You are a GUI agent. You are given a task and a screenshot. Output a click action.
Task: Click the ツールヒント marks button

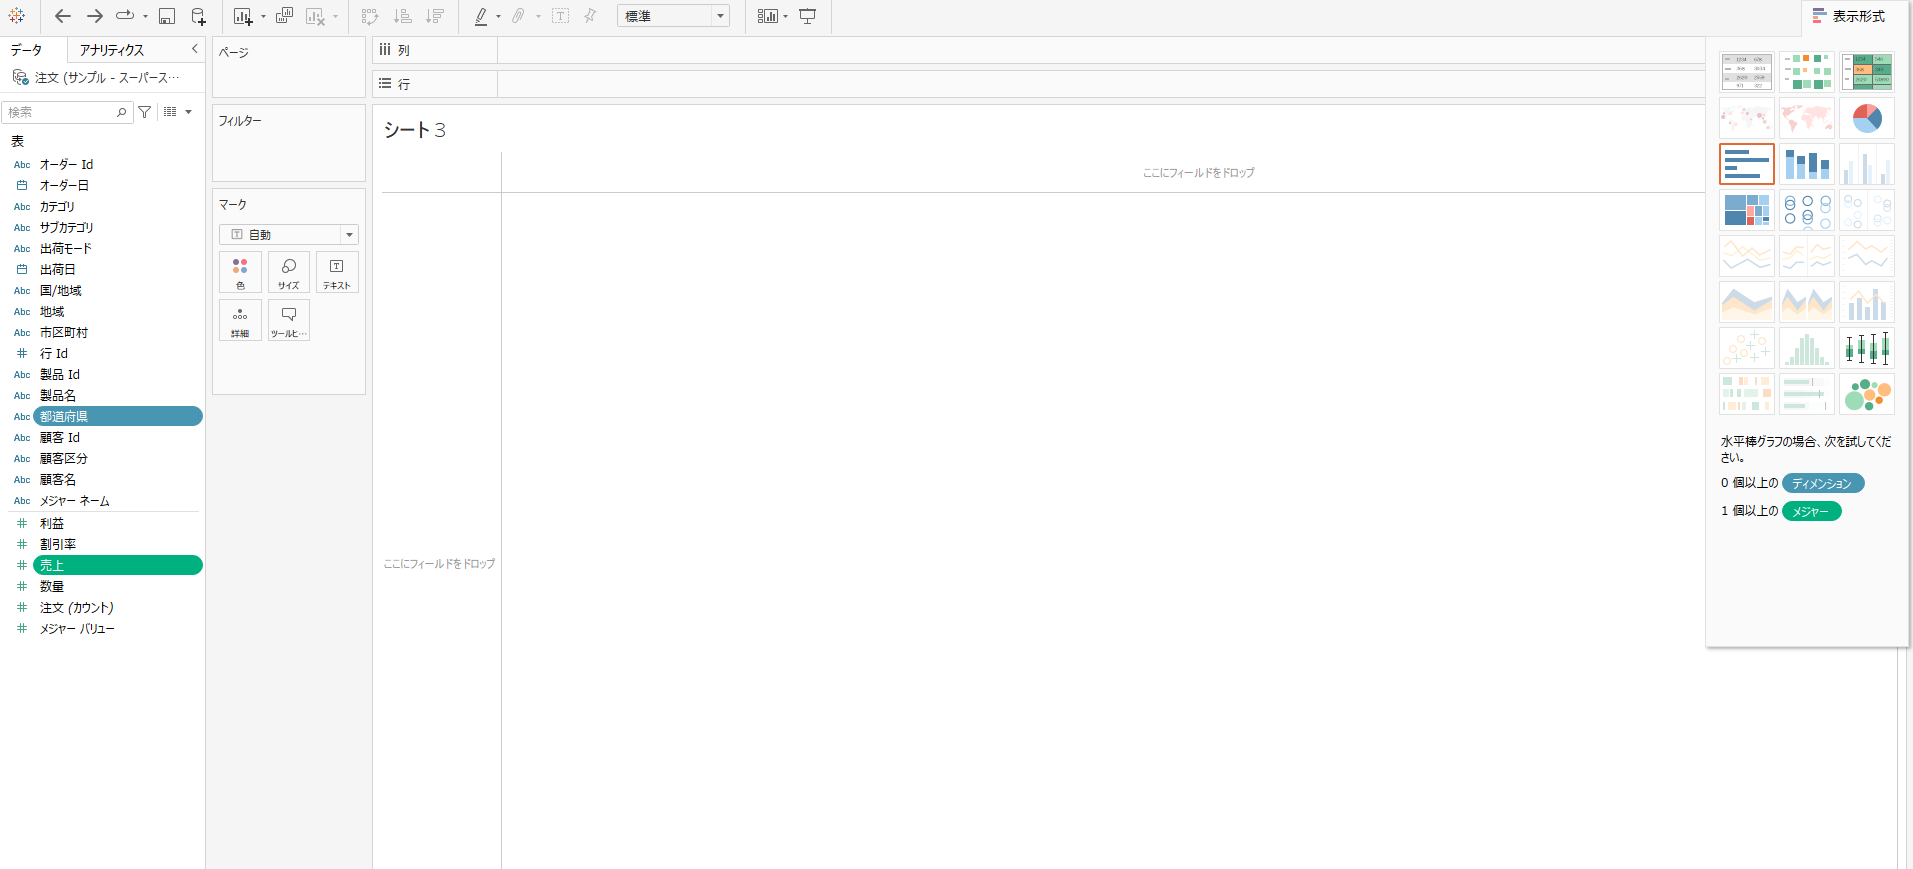(289, 320)
